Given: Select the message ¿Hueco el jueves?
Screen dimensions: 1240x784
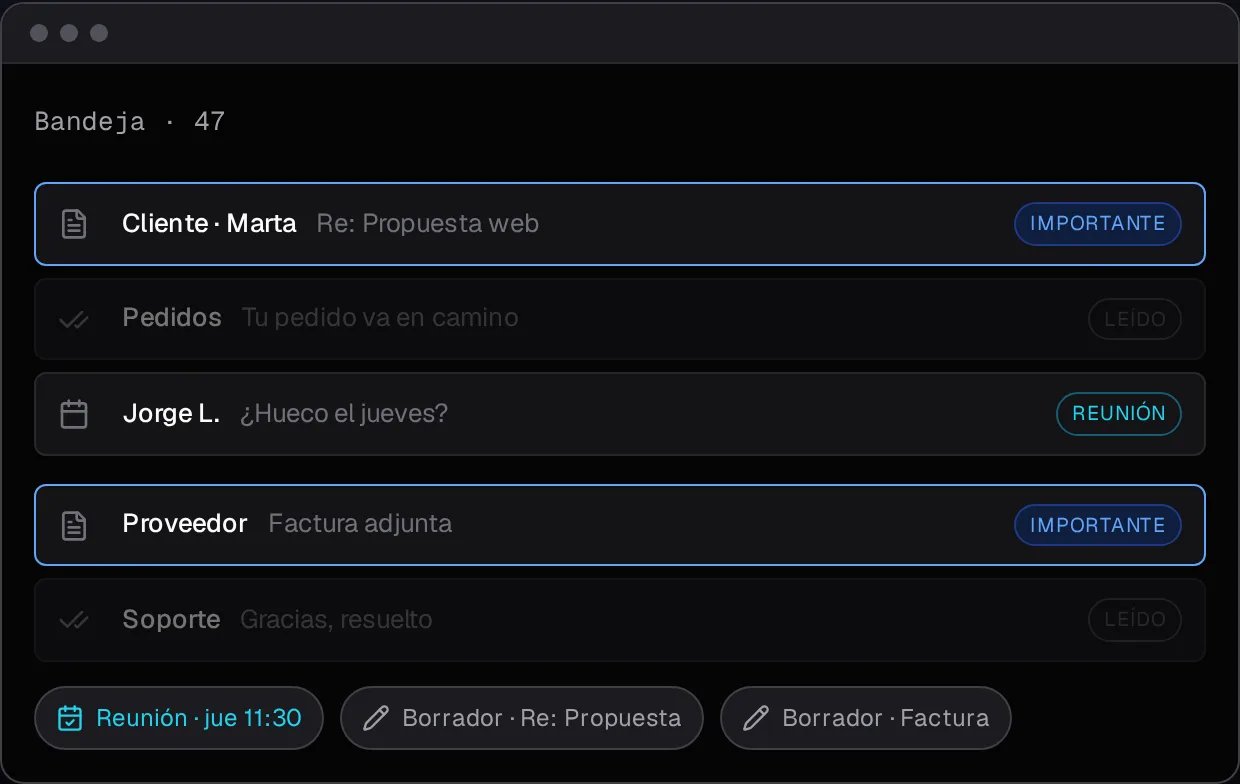Looking at the screenshot, I should pyautogui.click(x=344, y=413).
